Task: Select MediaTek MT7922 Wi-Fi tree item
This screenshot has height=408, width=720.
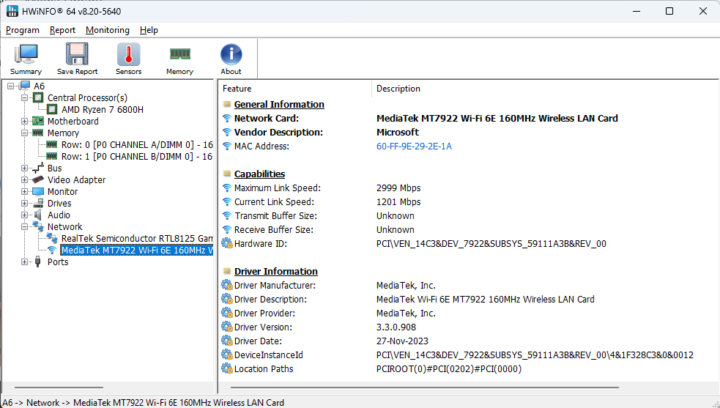Action: pos(137,250)
